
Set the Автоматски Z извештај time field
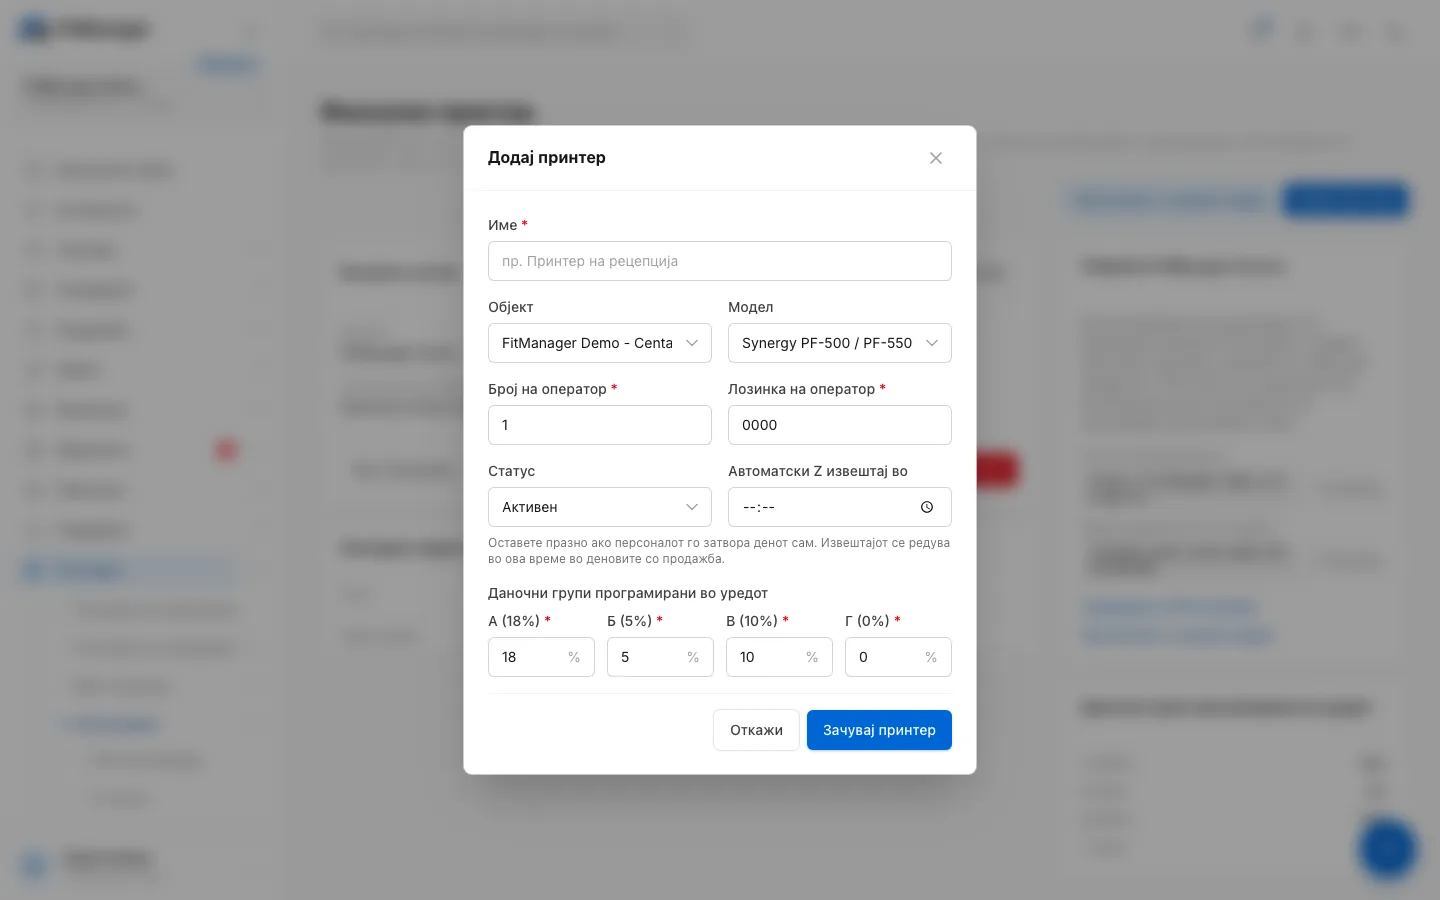click(840, 507)
